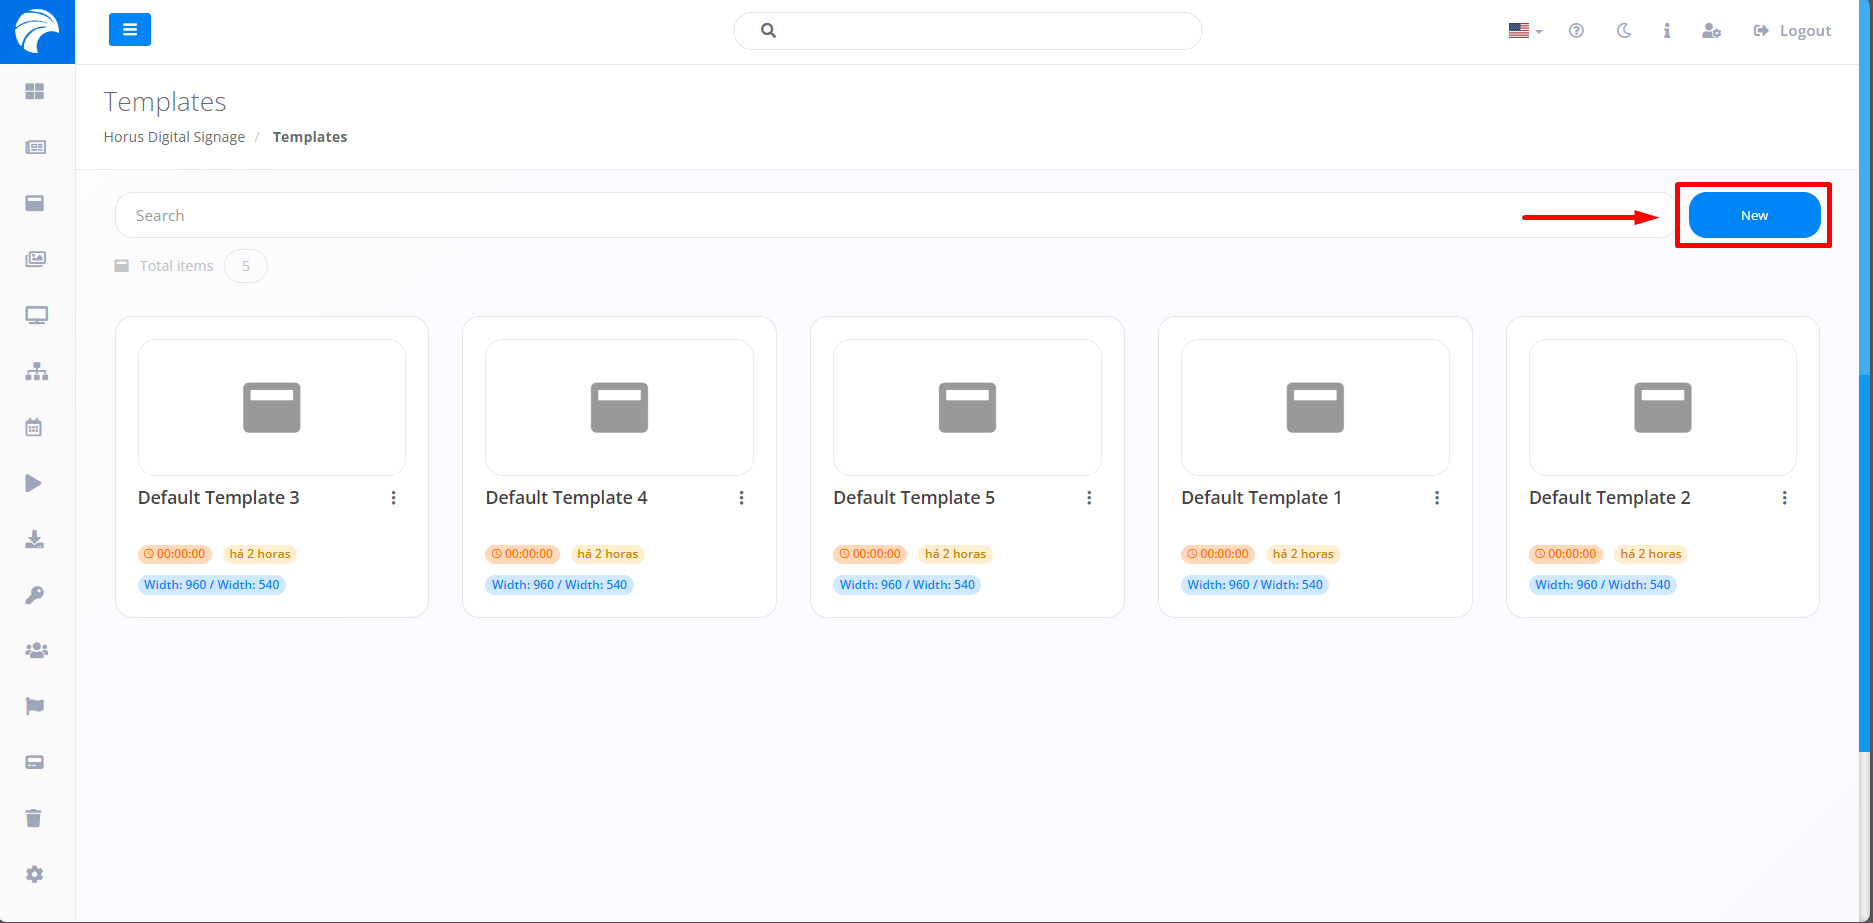The height and width of the screenshot is (923, 1873).
Task: Open the users group icon in sidebar
Action: tap(36, 651)
